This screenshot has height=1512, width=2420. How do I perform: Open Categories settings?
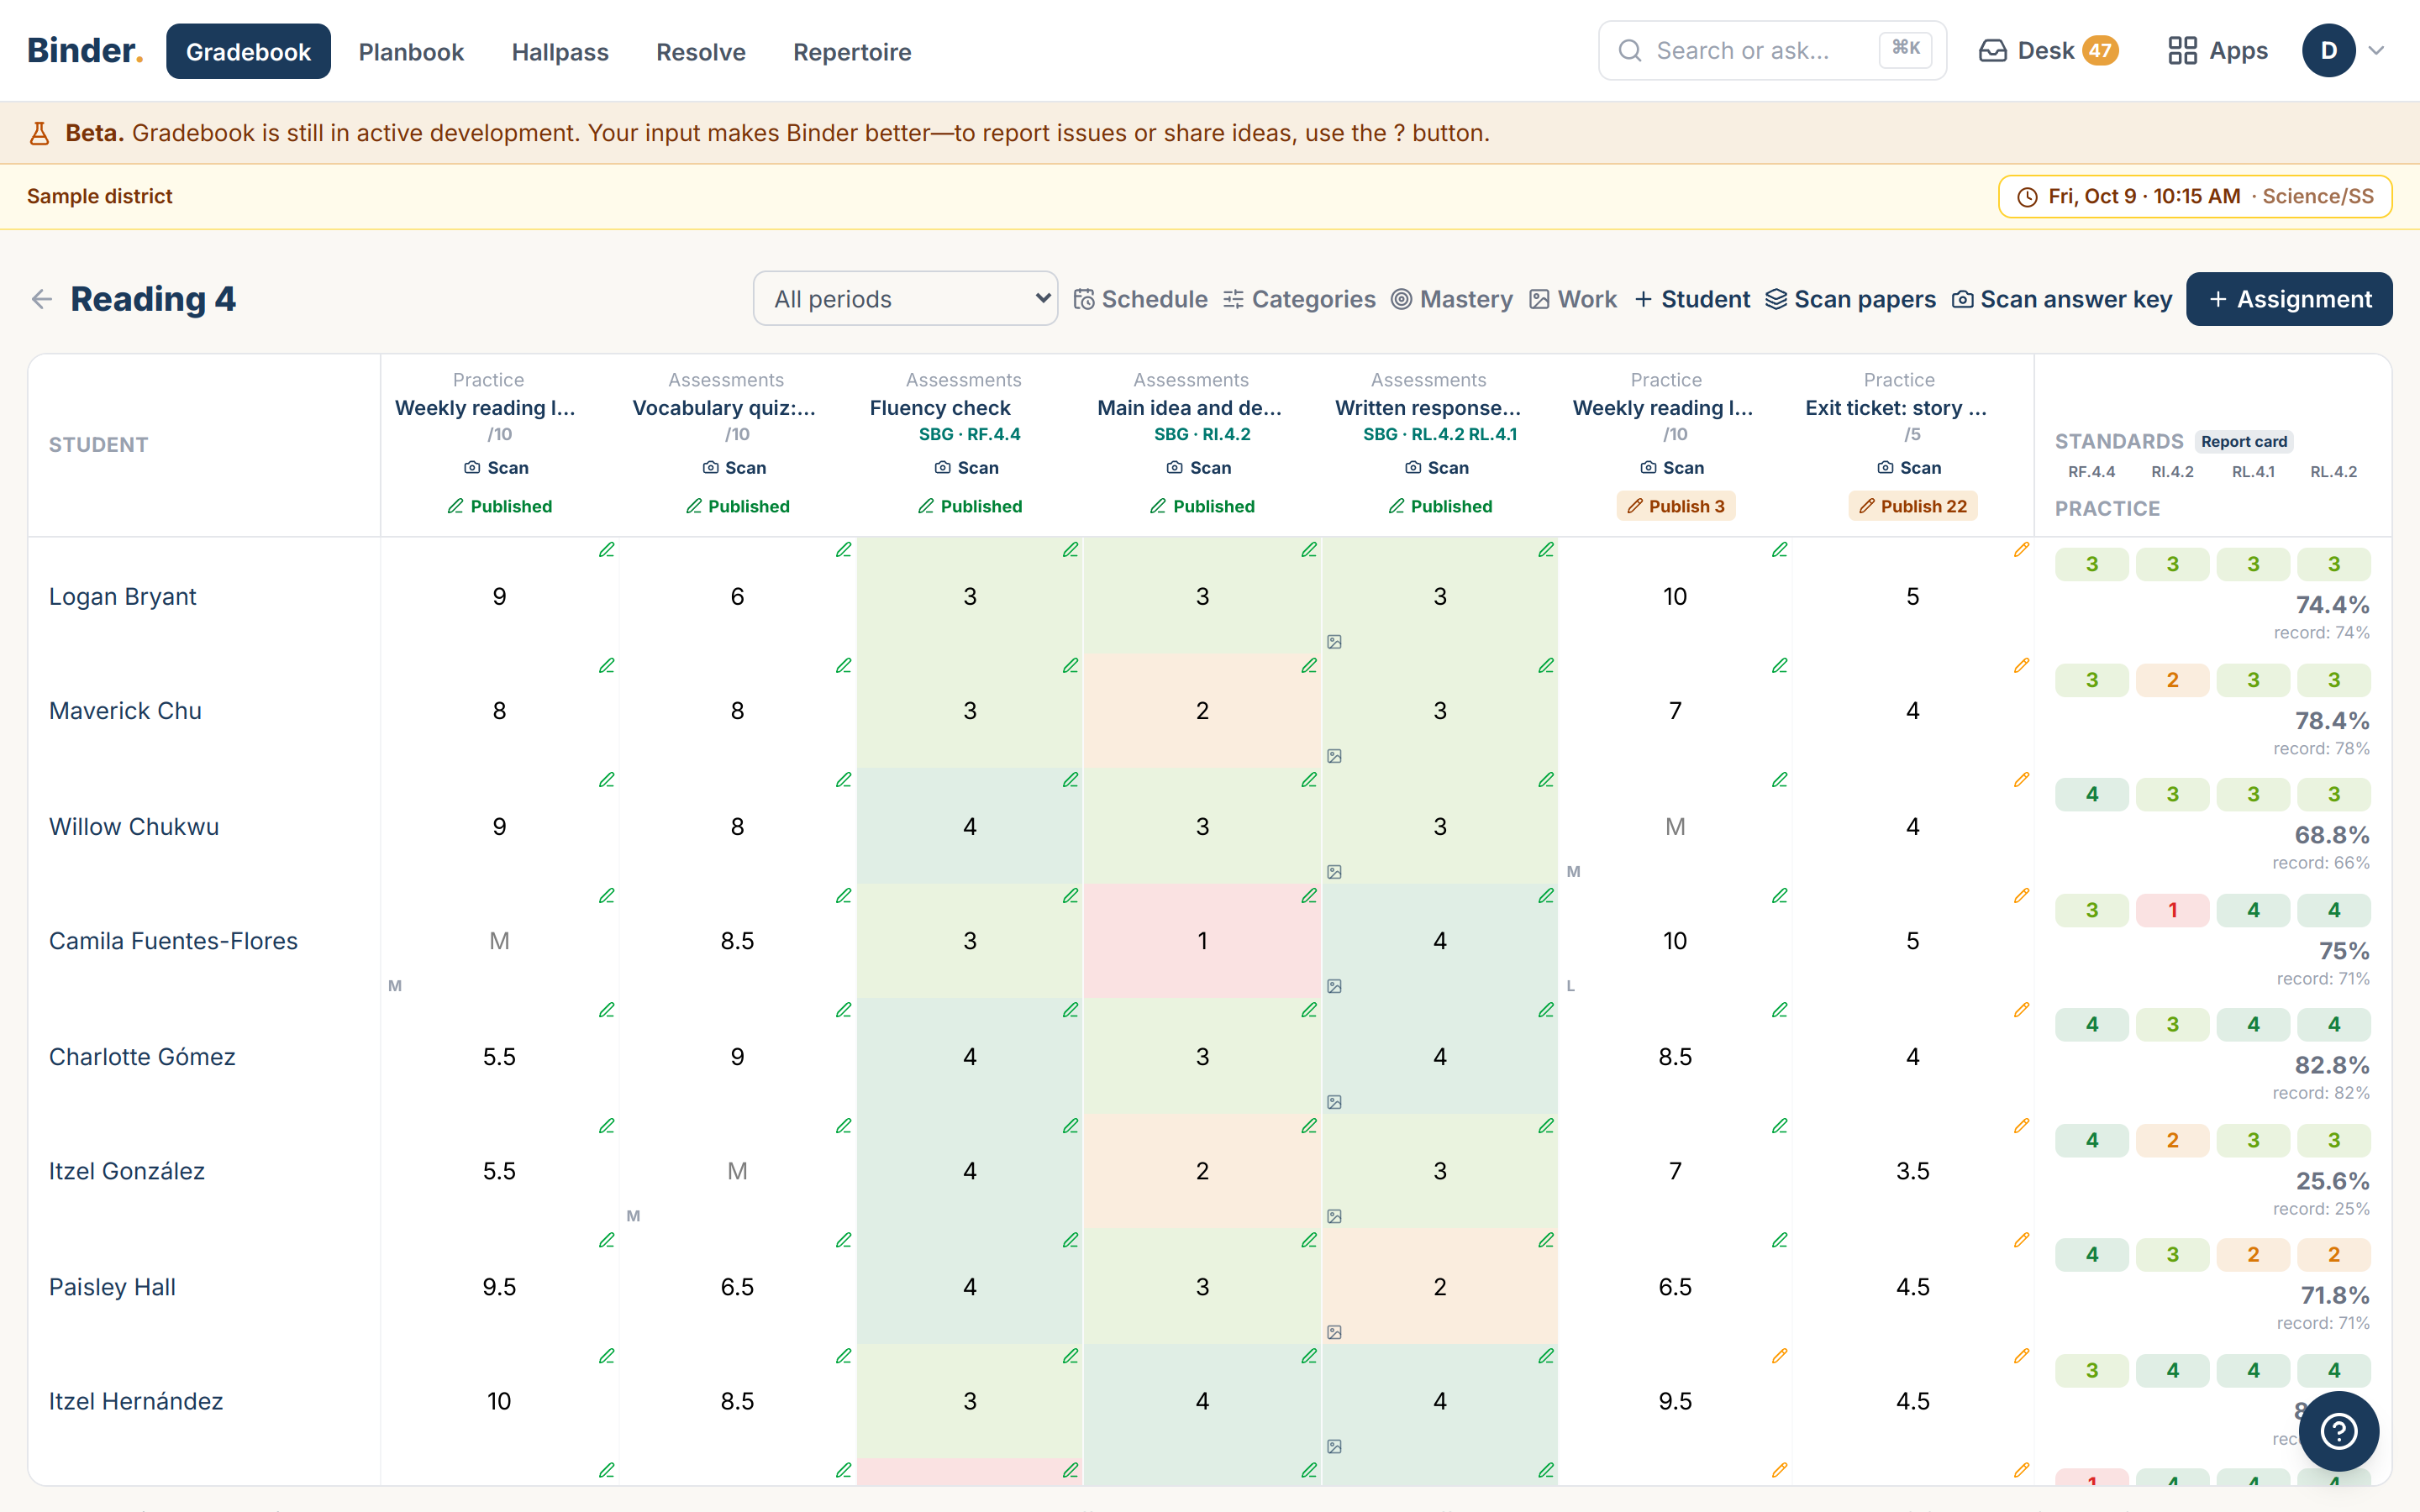point(1299,299)
